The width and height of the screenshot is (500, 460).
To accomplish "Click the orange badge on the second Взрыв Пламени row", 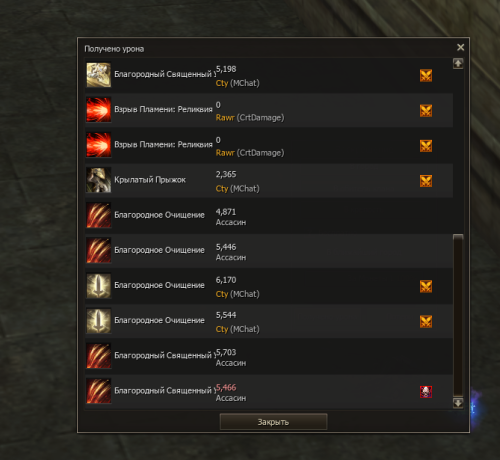I will coord(426,146).
